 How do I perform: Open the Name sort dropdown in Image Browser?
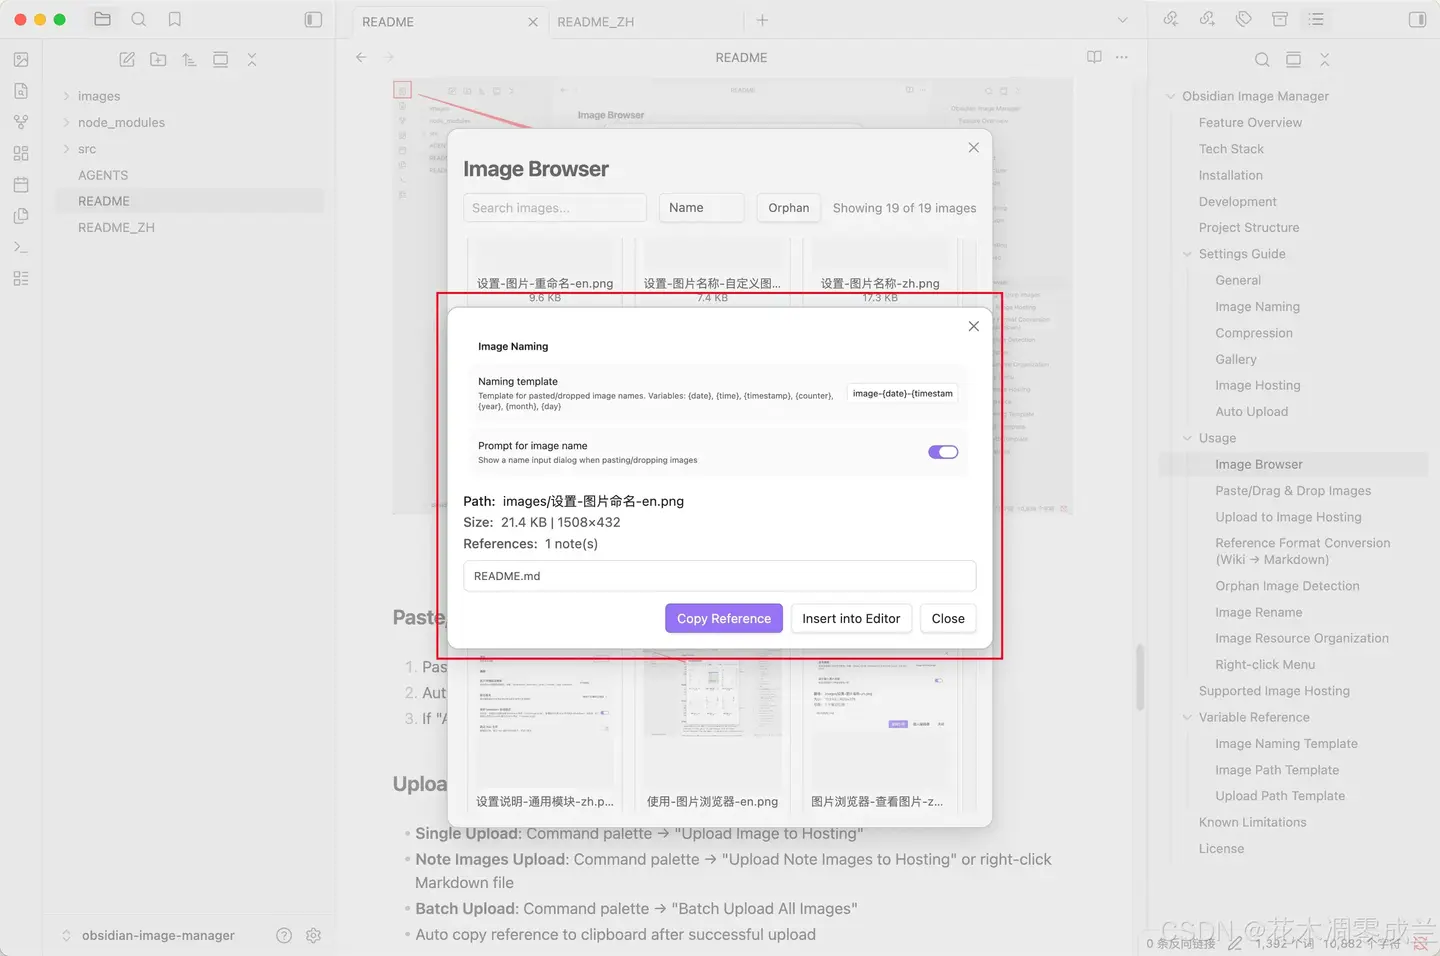(x=701, y=207)
